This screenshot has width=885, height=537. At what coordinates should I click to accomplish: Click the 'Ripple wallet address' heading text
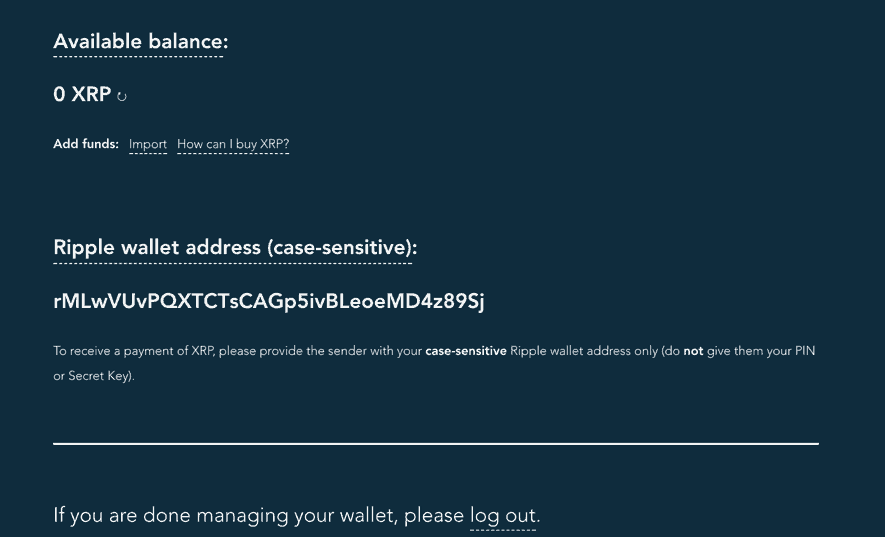point(157,248)
